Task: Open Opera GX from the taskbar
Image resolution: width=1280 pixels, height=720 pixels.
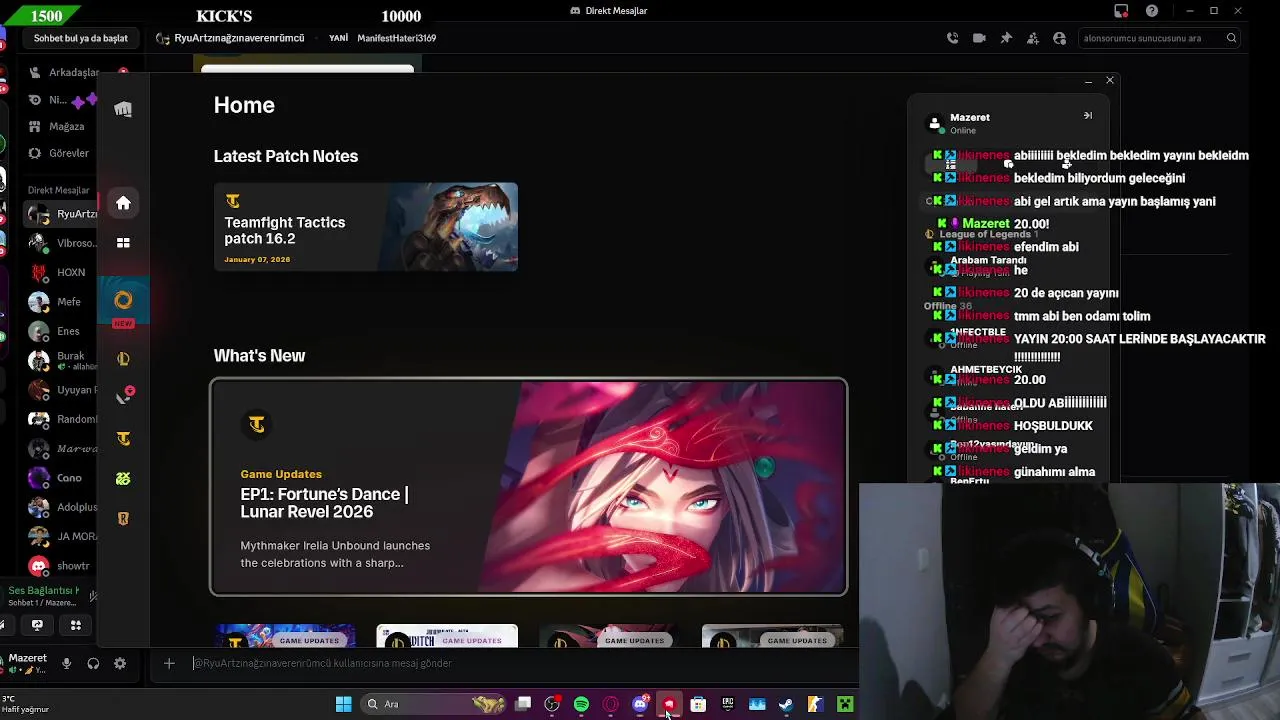Action: [611, 704]
